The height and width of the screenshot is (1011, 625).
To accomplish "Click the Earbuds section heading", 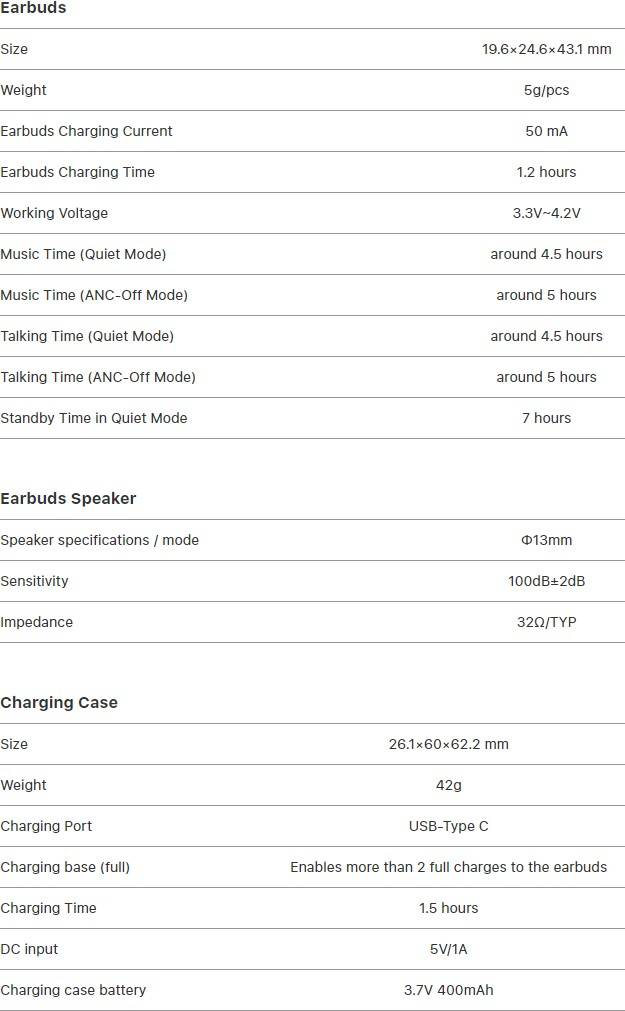I will pyautogui.click(x=33, y=8).
